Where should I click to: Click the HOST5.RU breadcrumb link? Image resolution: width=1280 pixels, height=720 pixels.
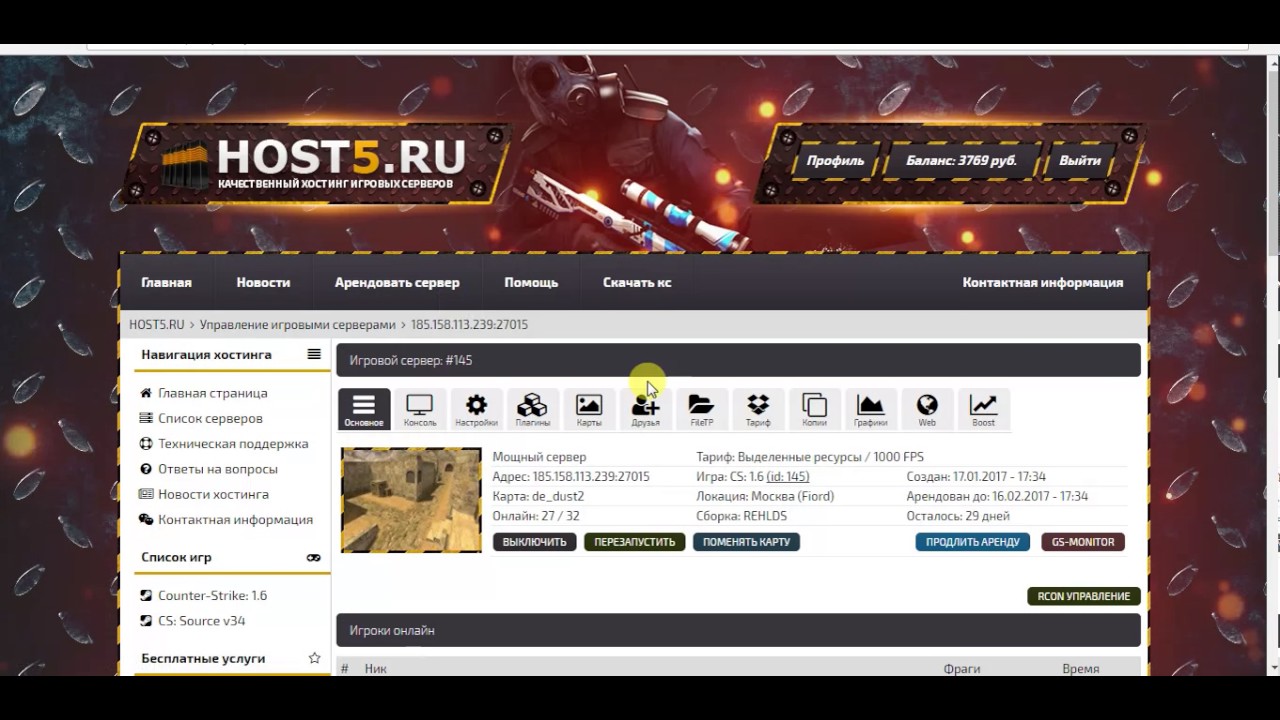pyautogui.click(x=157, y=325)
